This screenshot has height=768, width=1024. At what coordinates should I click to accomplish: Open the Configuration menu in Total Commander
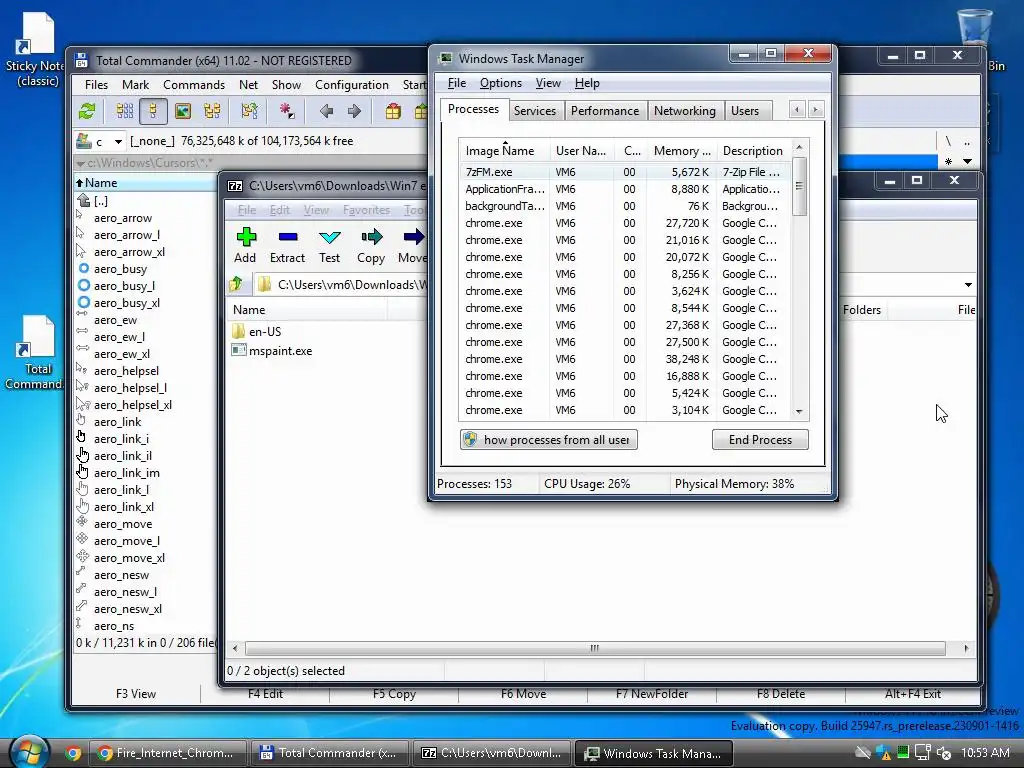(x=352, y=85)
